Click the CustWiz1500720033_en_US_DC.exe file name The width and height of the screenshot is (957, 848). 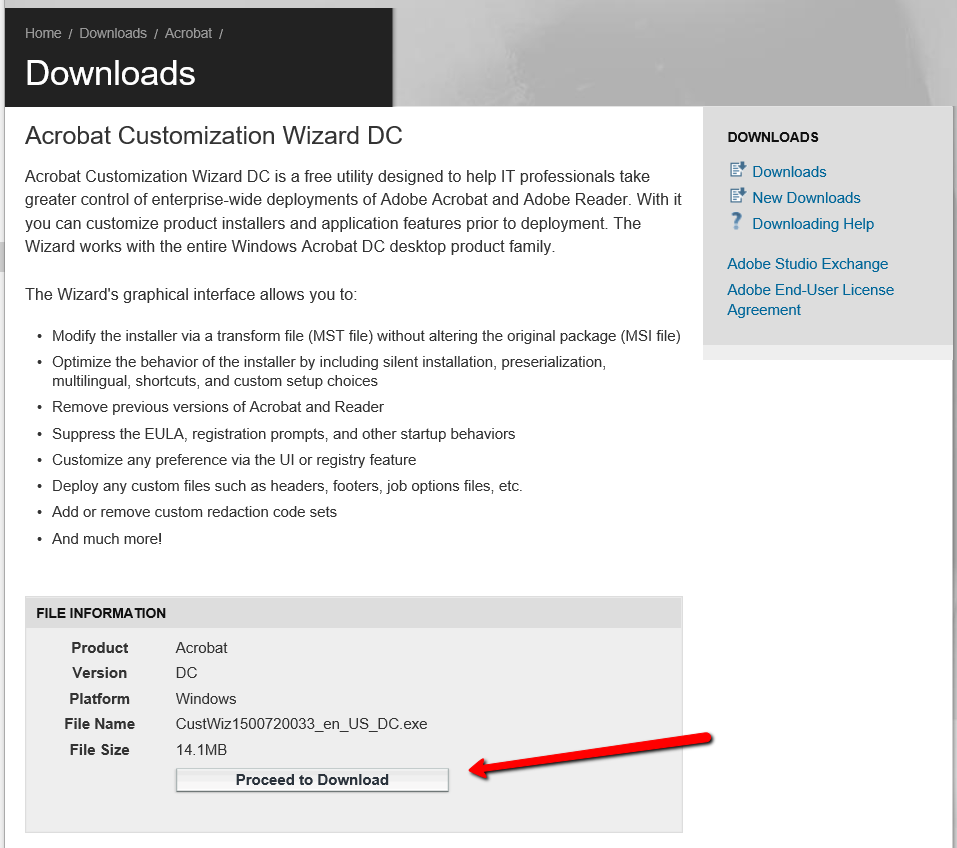(x=301, y=724)
